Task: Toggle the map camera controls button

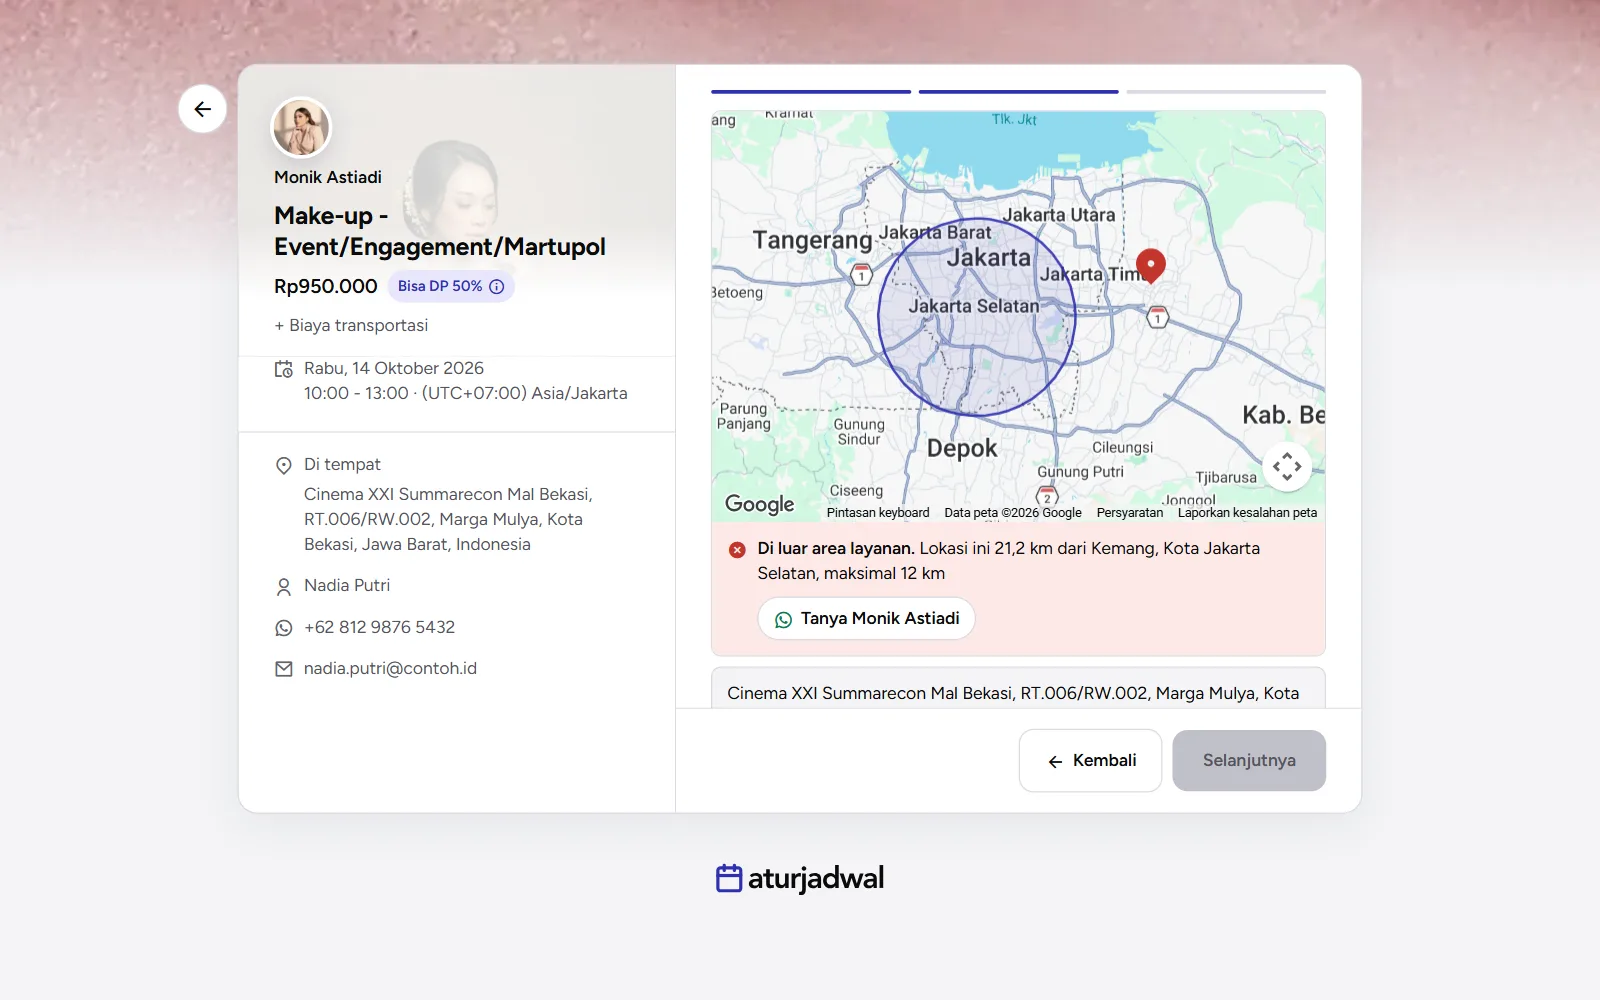Action: (x=1287, y=466)
